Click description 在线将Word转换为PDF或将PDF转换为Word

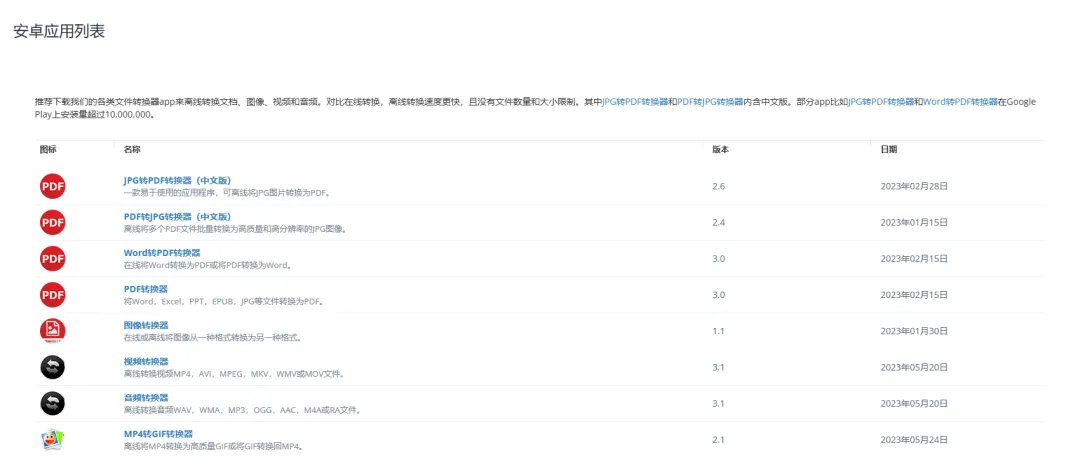tap(207, 265)
